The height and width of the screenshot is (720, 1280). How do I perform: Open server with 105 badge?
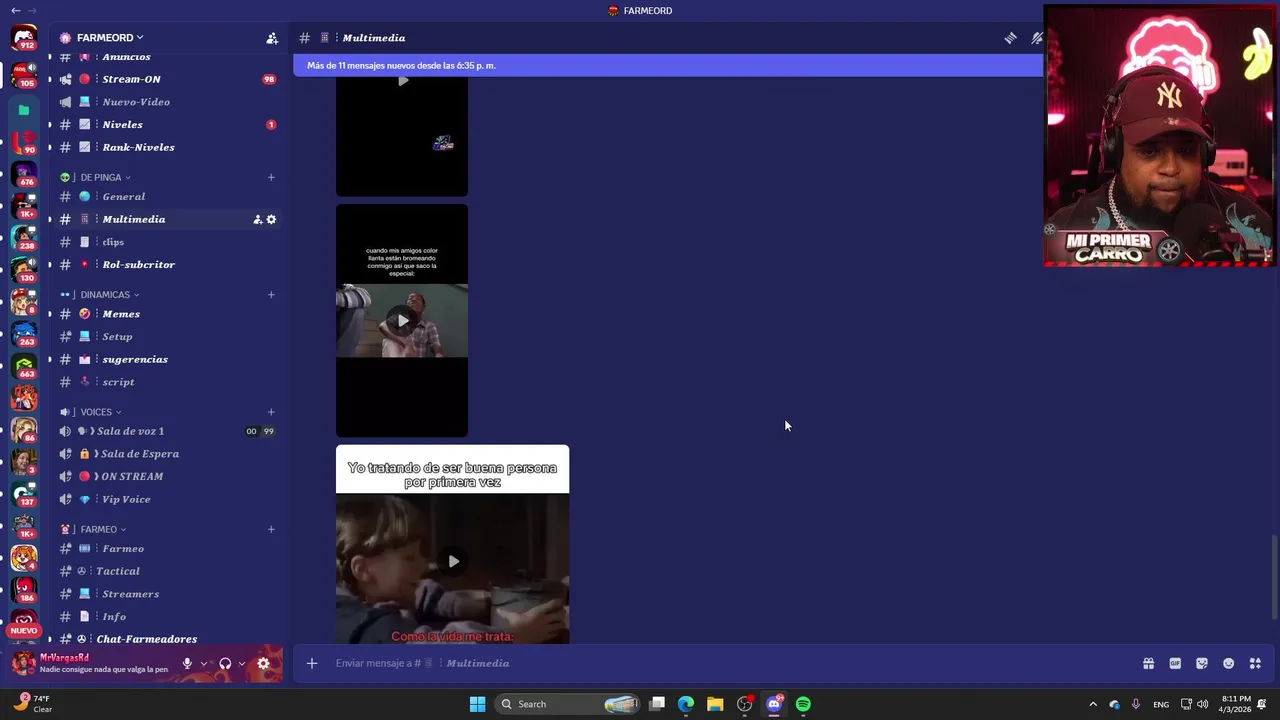point(24,74)
